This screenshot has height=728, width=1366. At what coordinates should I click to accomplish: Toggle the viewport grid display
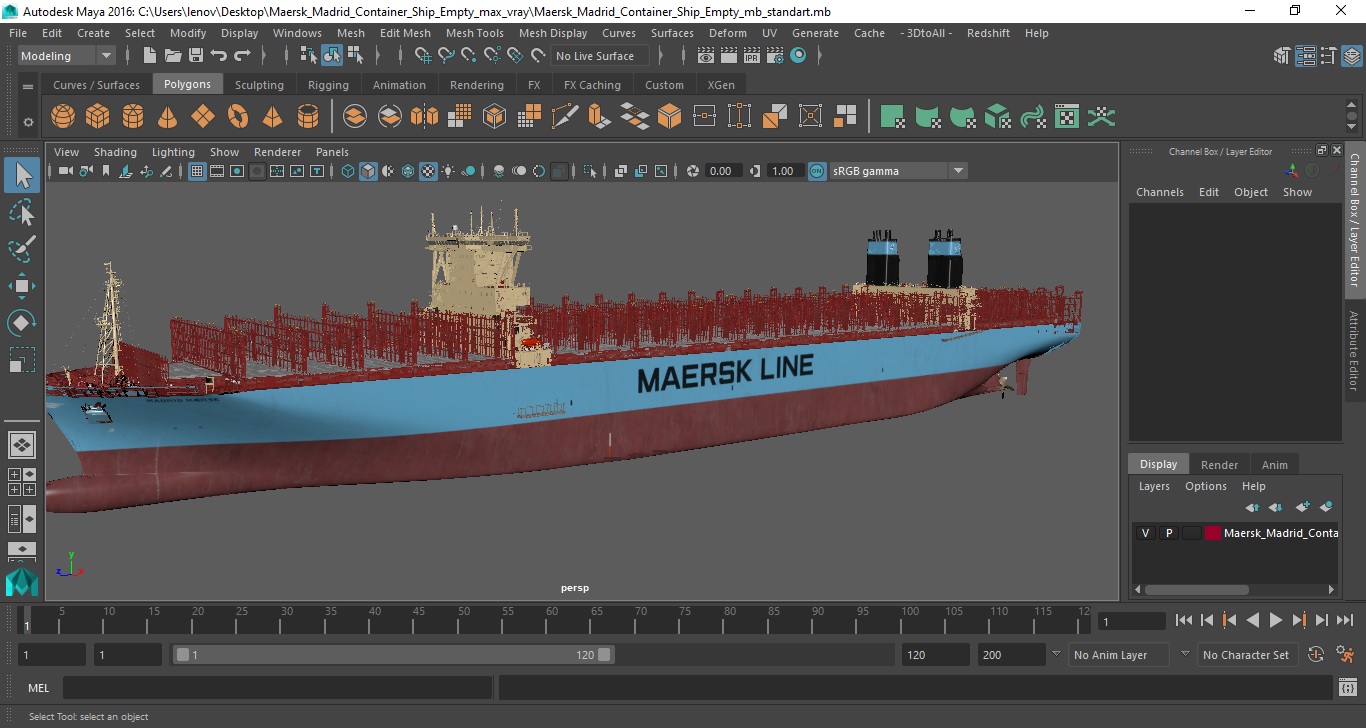[197, 171]
